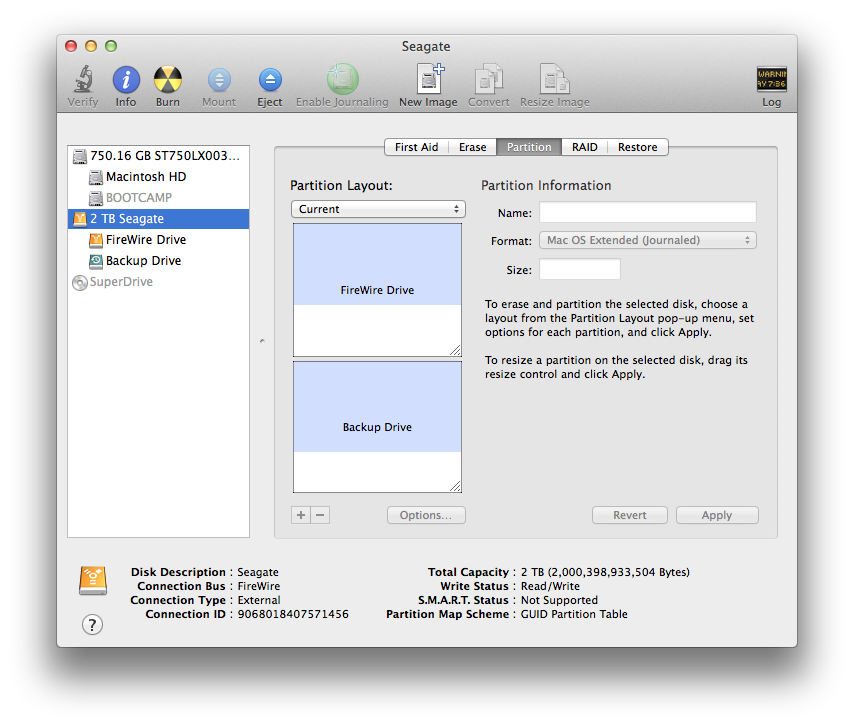Image resolution: width=854 pixels, height=726 pixels.
Task: Click the Read/Write status value
Action: [550, 587]
